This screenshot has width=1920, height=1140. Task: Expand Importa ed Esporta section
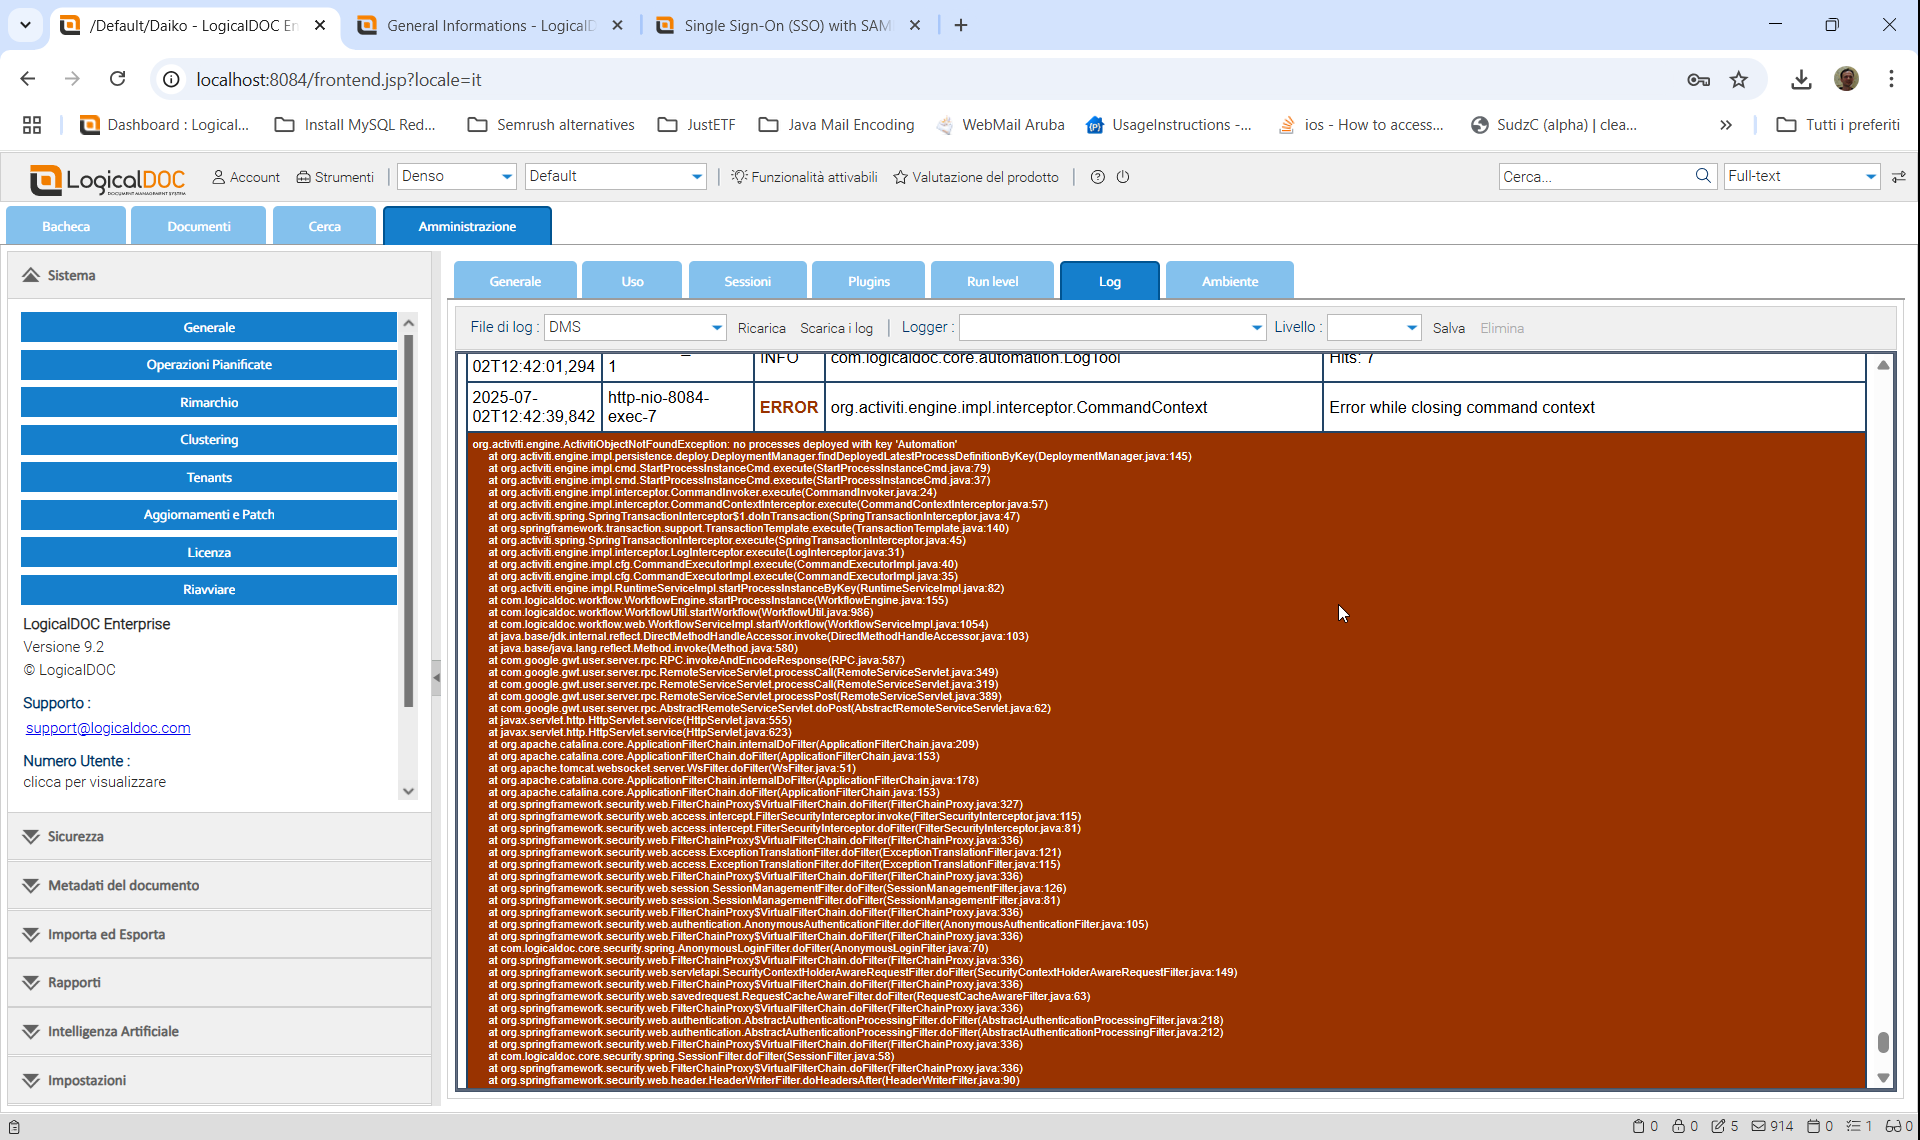[x=219, y=934]
